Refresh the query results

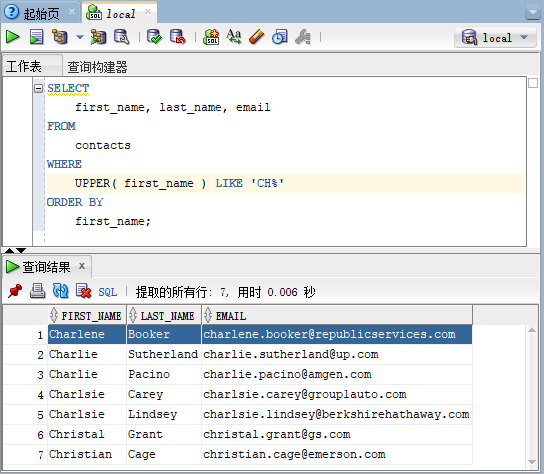[x=60, y=291]
